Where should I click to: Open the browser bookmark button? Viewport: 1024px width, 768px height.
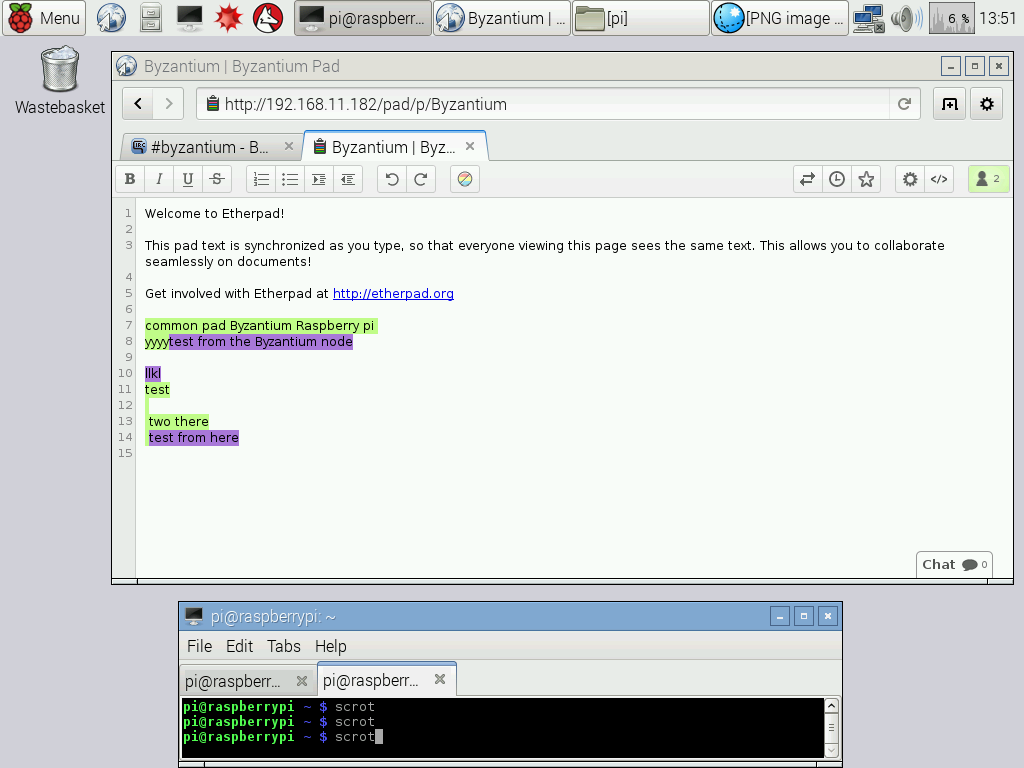[x=950, y=104]
